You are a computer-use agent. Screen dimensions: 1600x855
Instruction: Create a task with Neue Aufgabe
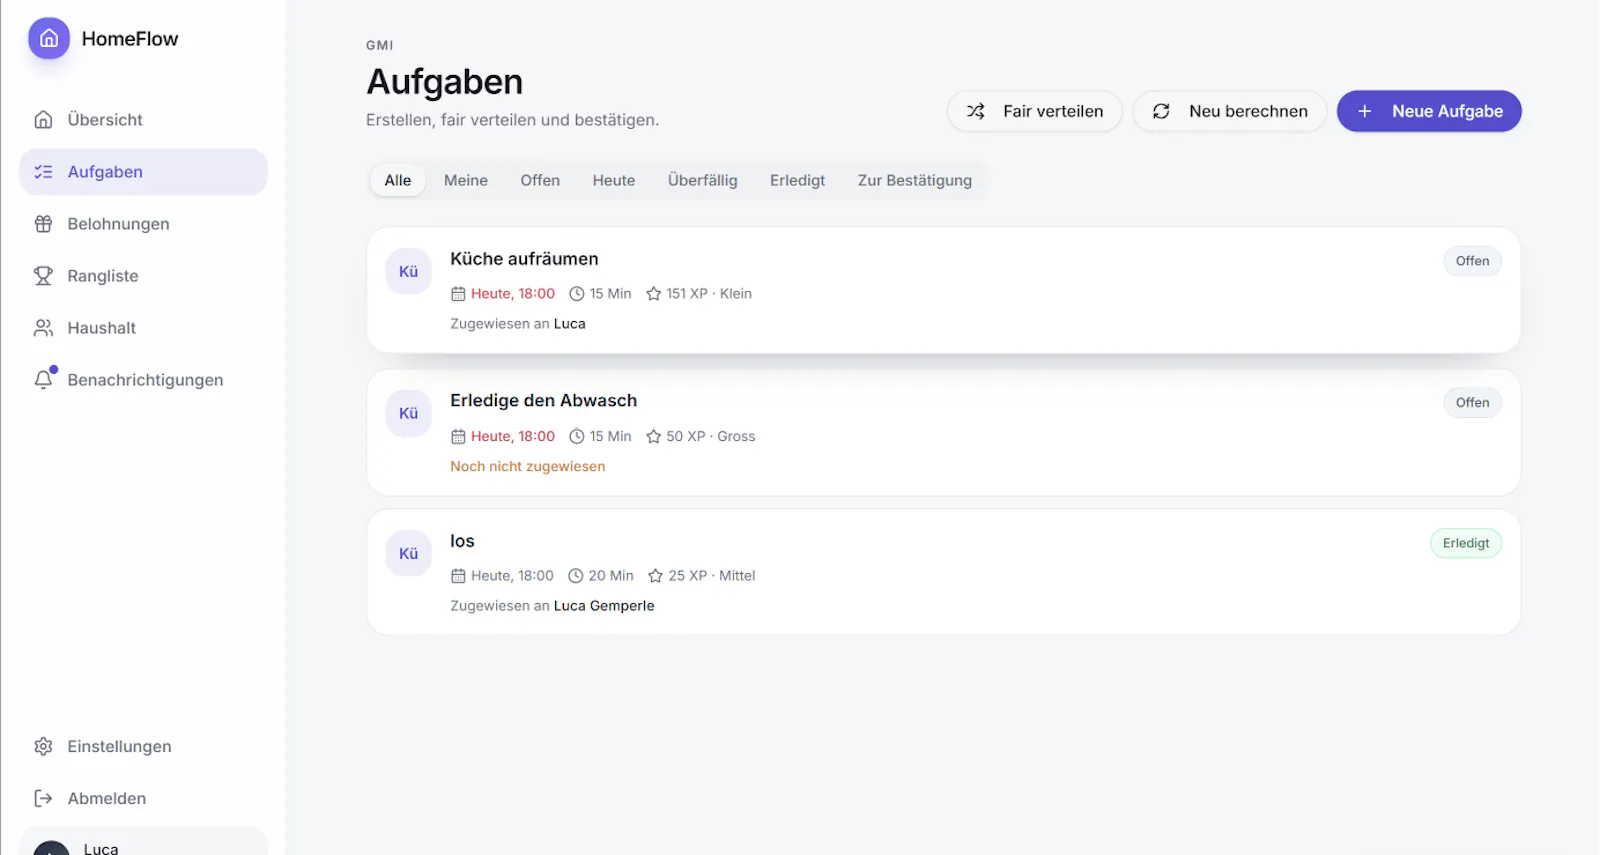click(x=1429, y=111)
